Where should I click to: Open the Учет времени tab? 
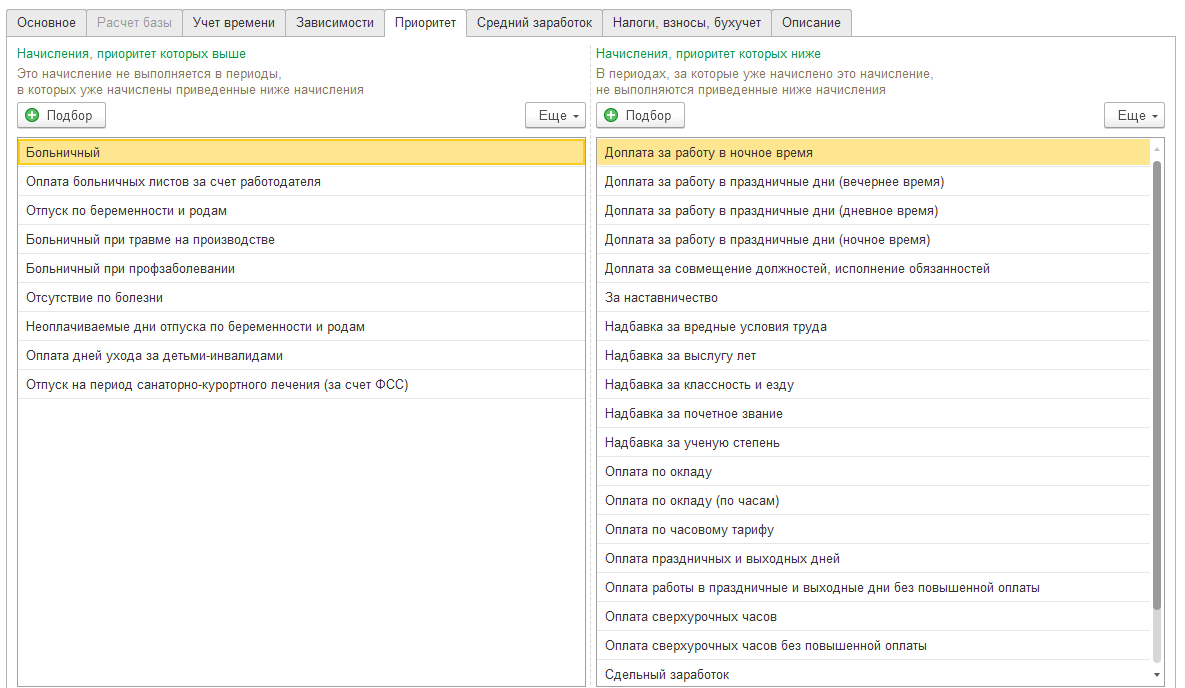tap(233, 22)
